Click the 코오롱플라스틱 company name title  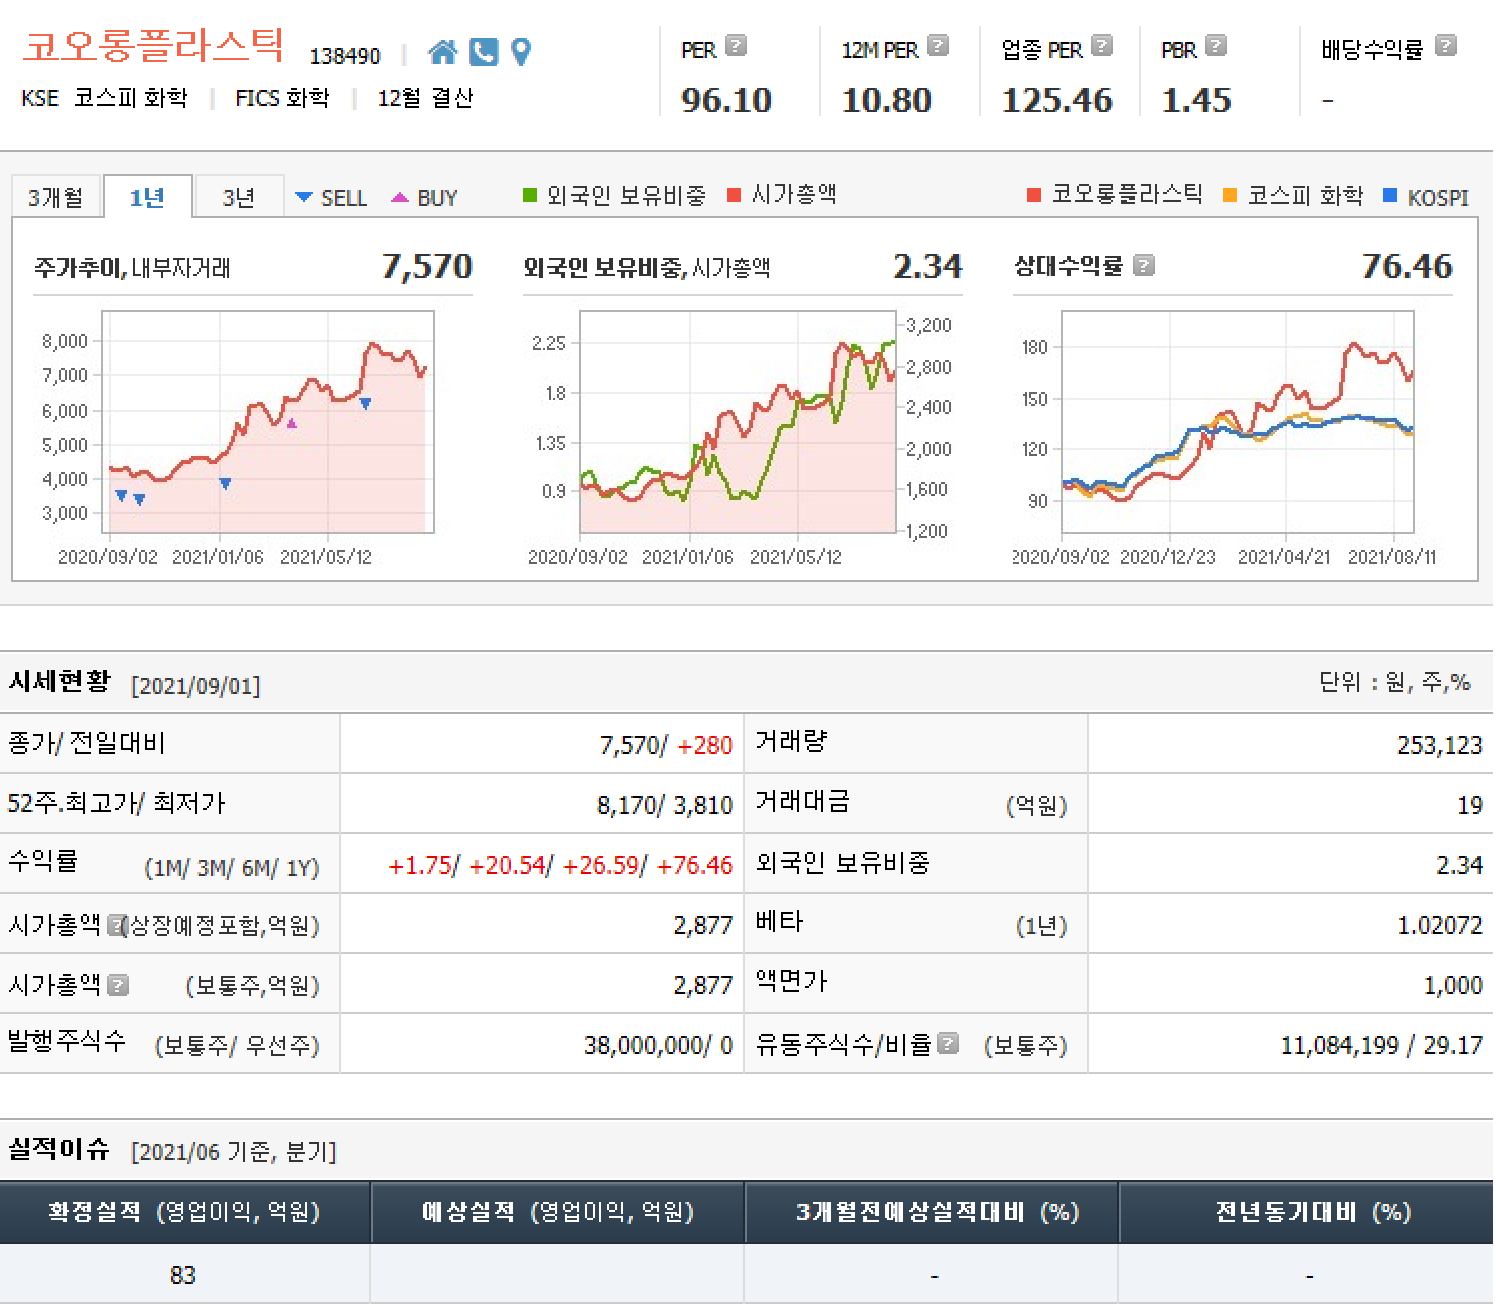pyautogui.click(x=154, y=46)
